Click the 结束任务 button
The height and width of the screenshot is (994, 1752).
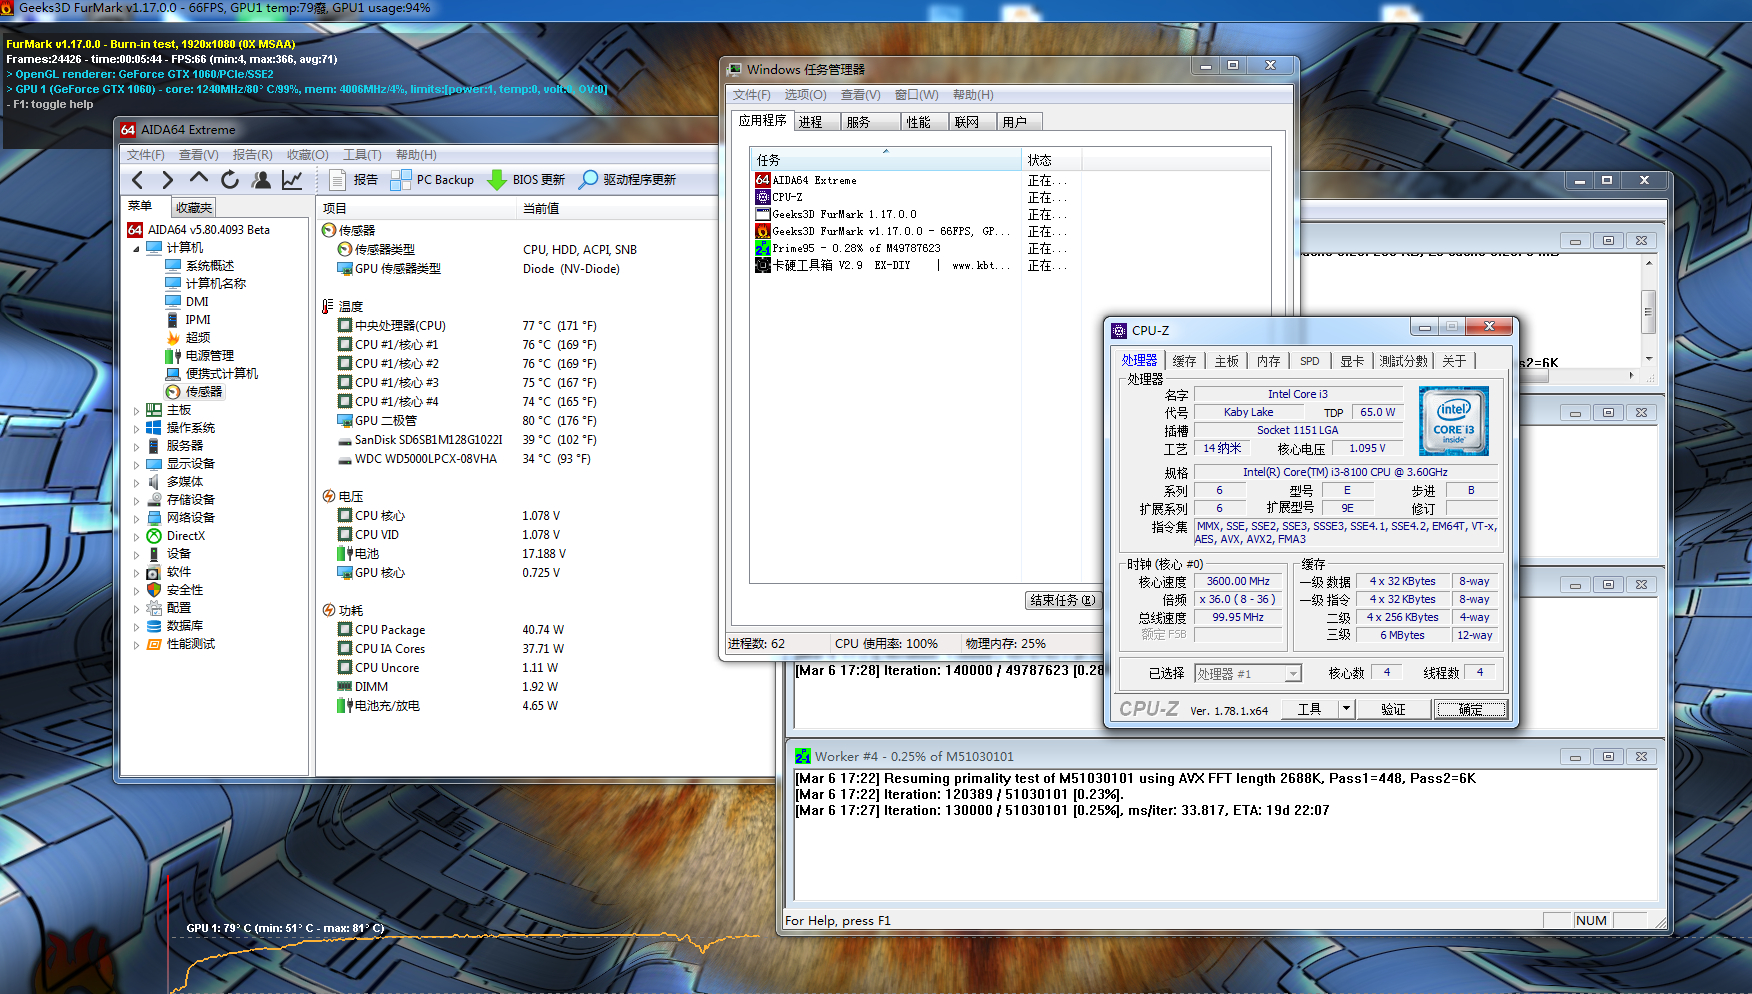[1062, 600]
